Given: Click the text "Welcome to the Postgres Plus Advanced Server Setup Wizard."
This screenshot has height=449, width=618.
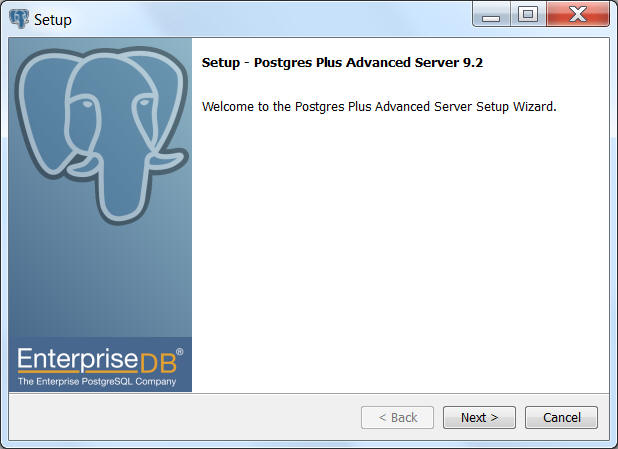Looking at the screenshot, I should point(379,107).
